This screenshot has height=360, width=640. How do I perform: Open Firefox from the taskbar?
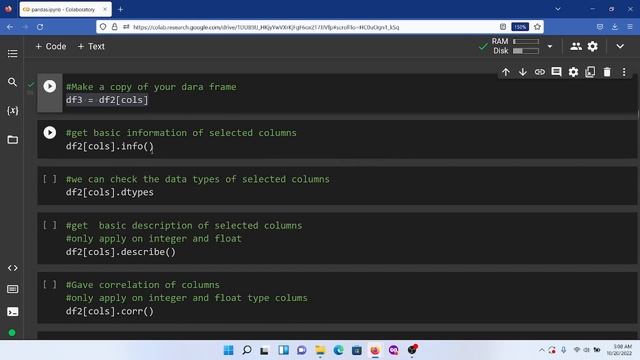[375, 350]
